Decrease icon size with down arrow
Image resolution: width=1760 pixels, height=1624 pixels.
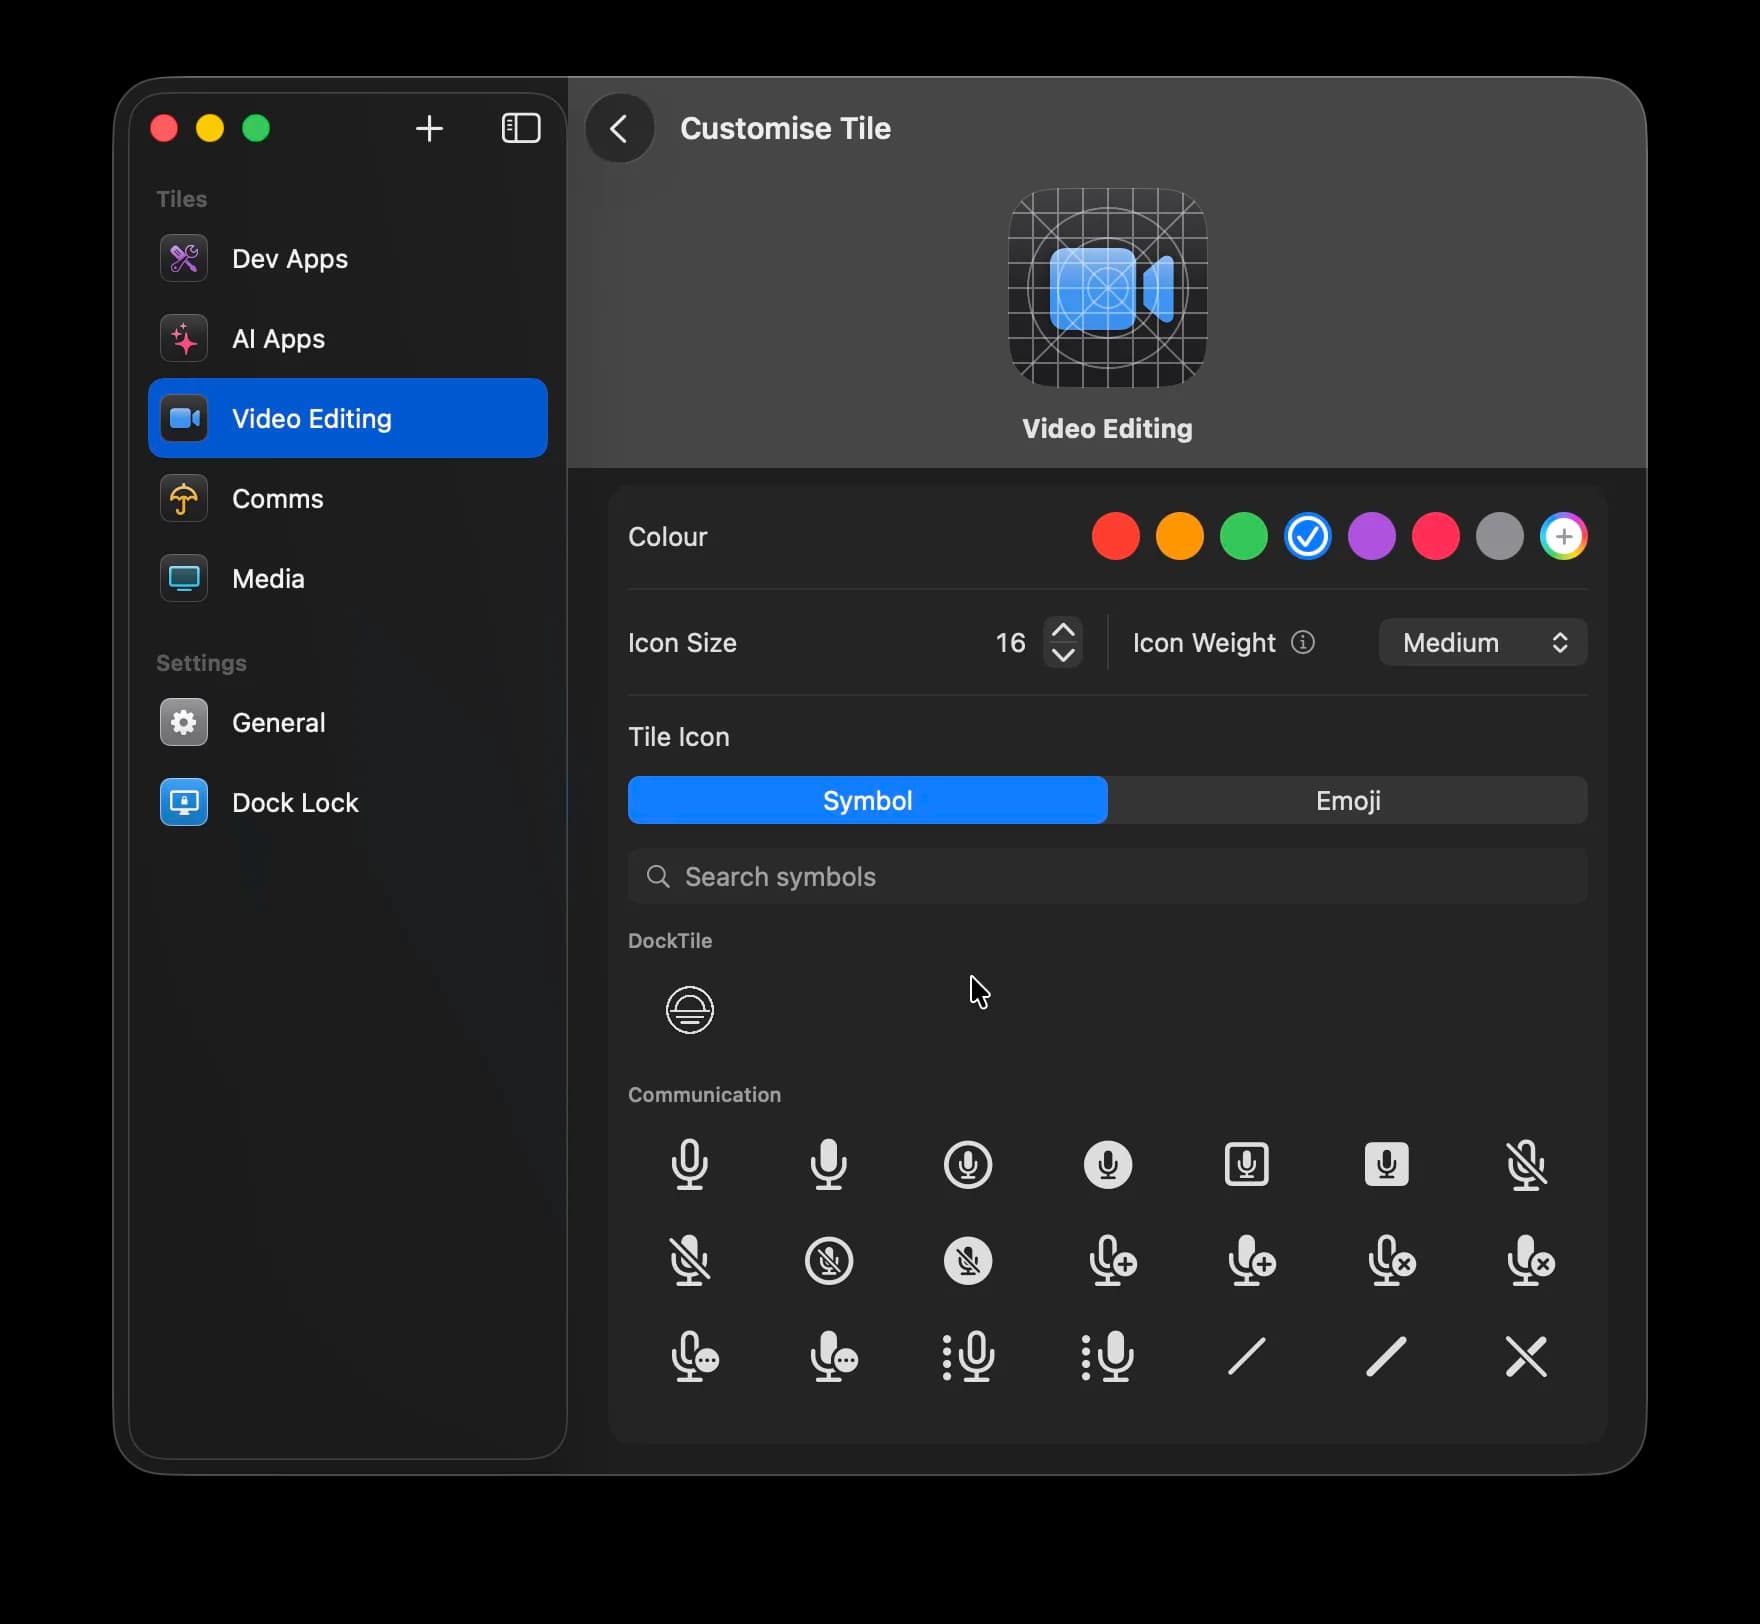[x=1064, y=654]
